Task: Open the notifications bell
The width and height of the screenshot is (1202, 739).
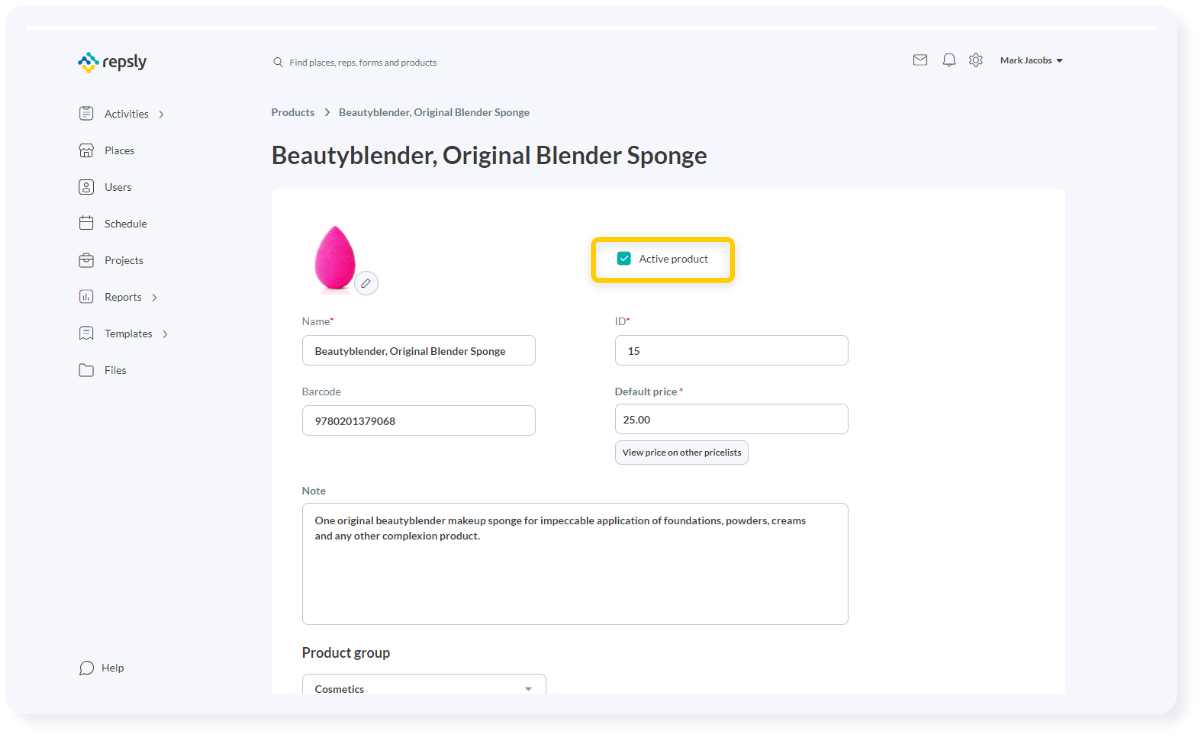Action: click(949, 60)
